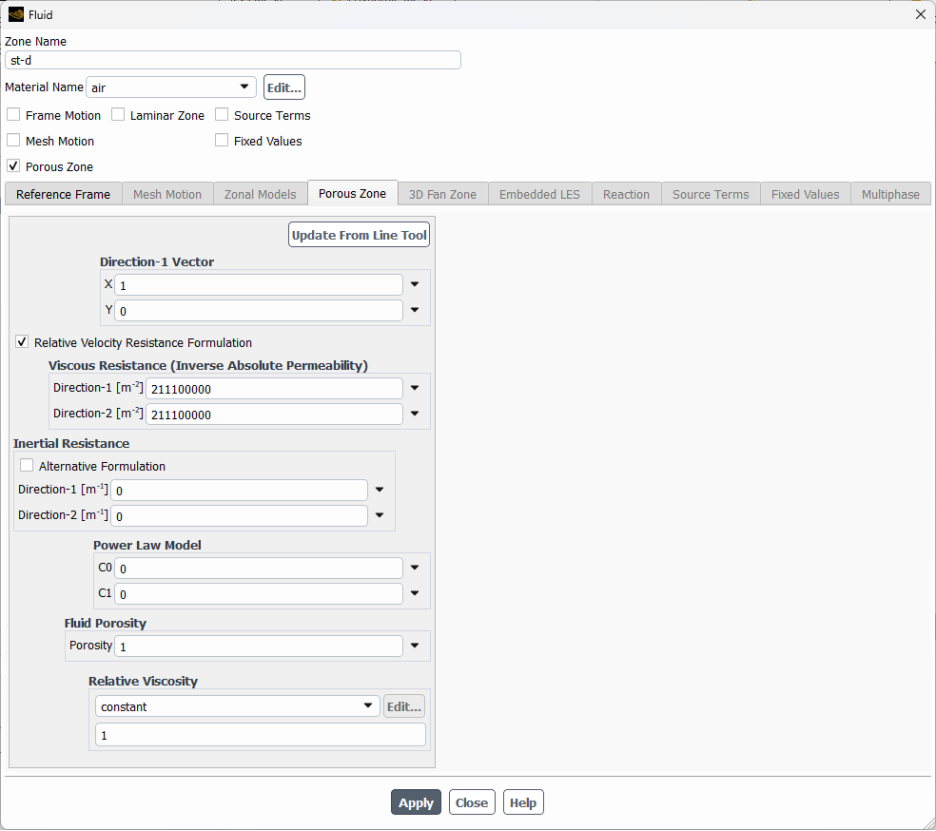Switch to the Mesh Motion tab
This screenshot has width=936, height=831.
168,195
